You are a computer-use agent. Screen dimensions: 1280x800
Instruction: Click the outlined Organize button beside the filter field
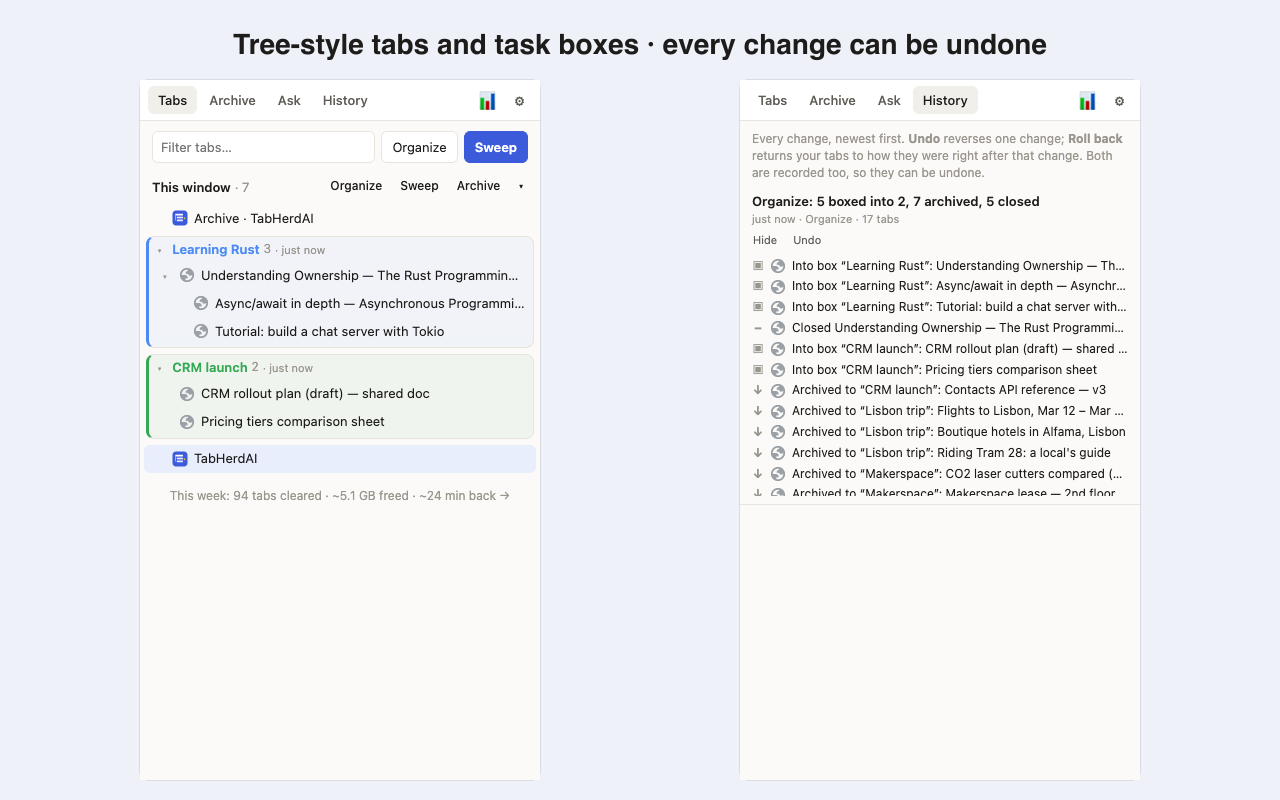pyautogui.click(x=419, y=147)
